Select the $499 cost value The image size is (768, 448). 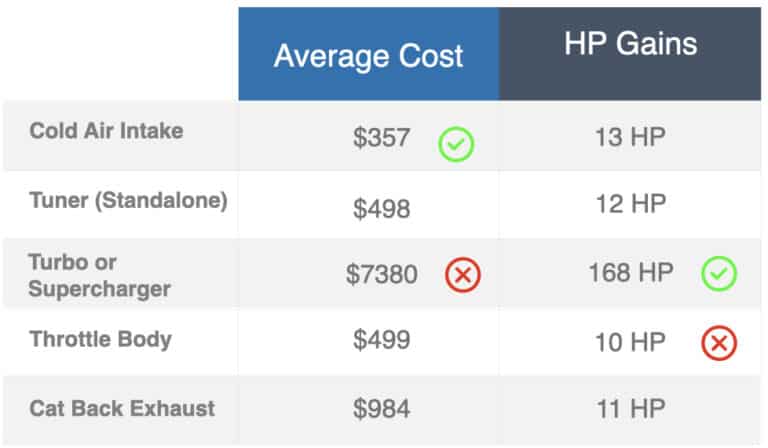click(382, 339)
